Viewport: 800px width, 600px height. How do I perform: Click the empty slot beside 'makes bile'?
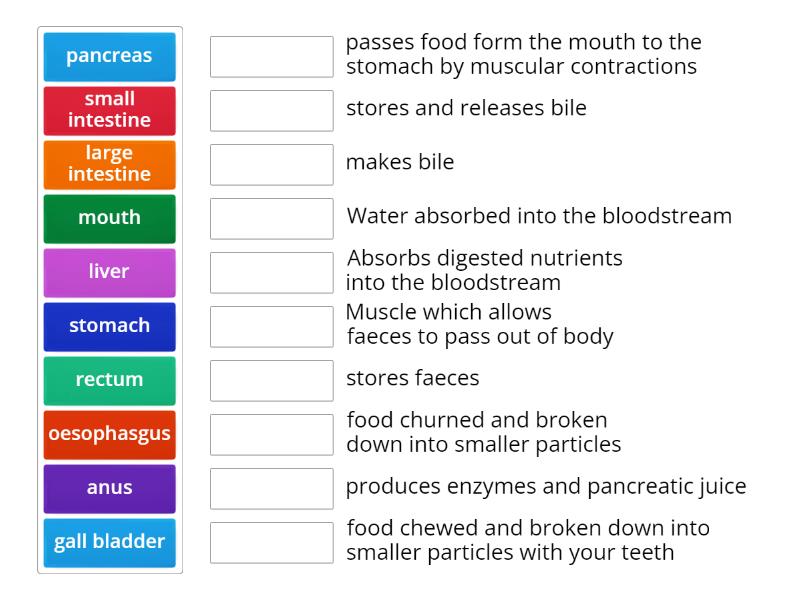(x=271, y=164)
